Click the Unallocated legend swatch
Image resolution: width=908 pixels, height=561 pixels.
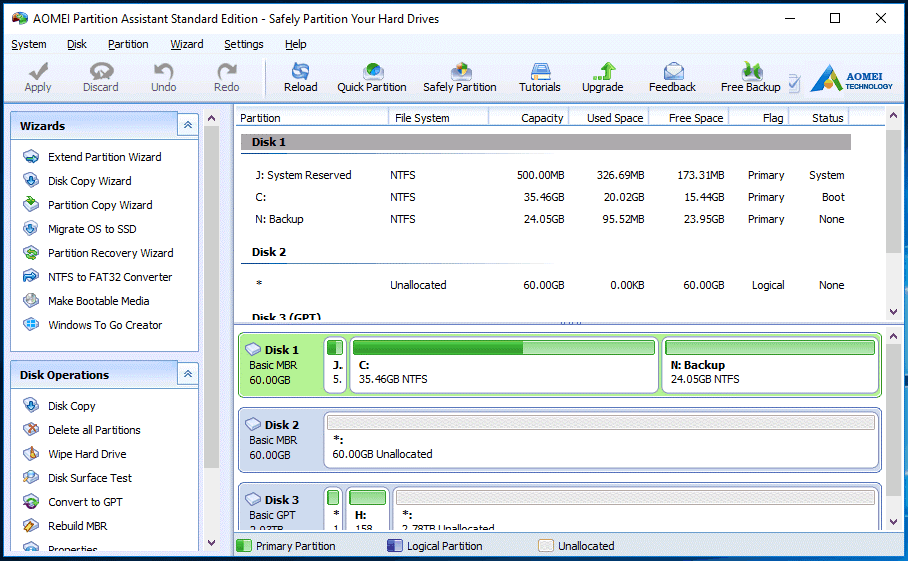[545, 545]
